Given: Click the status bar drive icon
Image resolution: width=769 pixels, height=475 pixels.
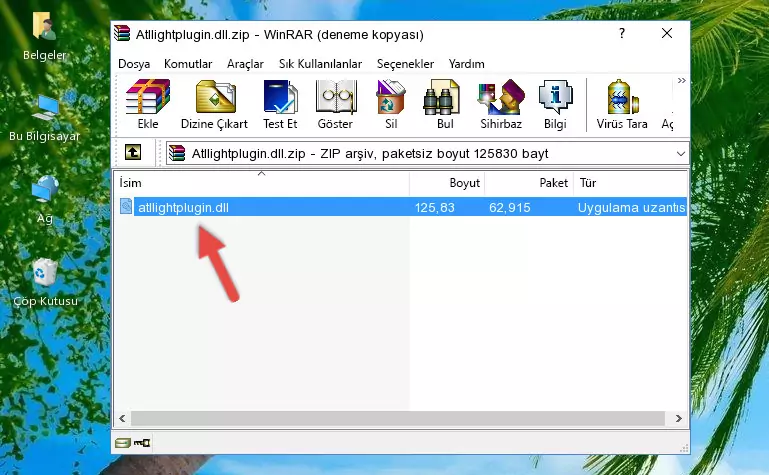Looking at the screenshot, I should coord(123,443).
